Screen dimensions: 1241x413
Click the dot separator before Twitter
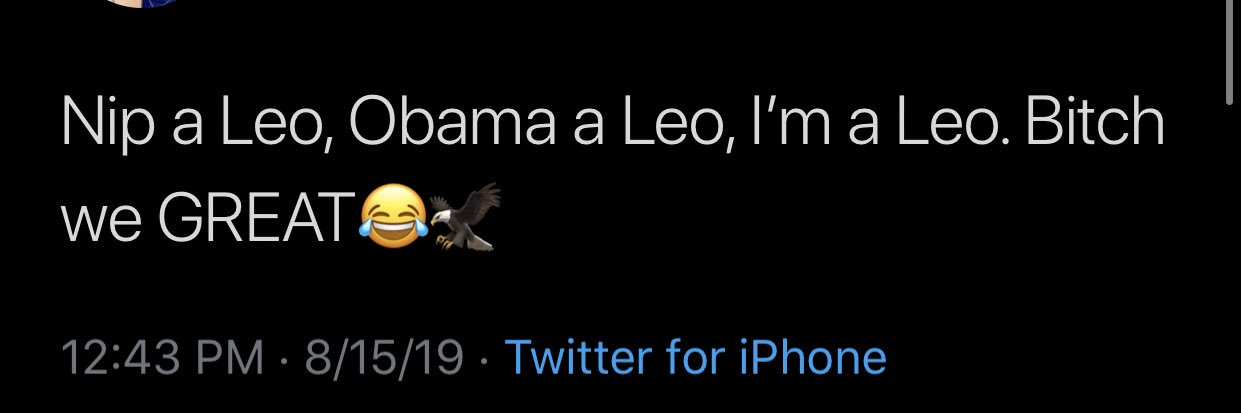pyautogui.click(x=486, y=358)
